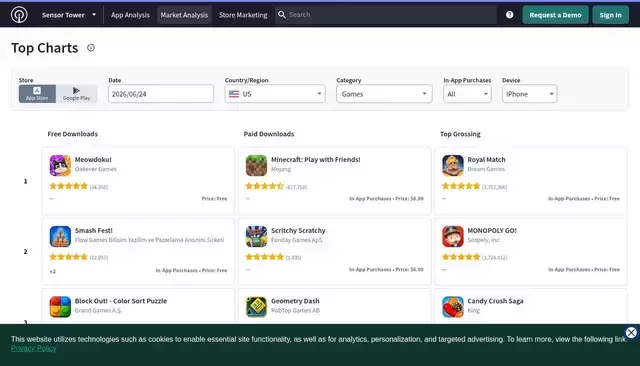Open the Privacy Policy link

pos(33,348)
